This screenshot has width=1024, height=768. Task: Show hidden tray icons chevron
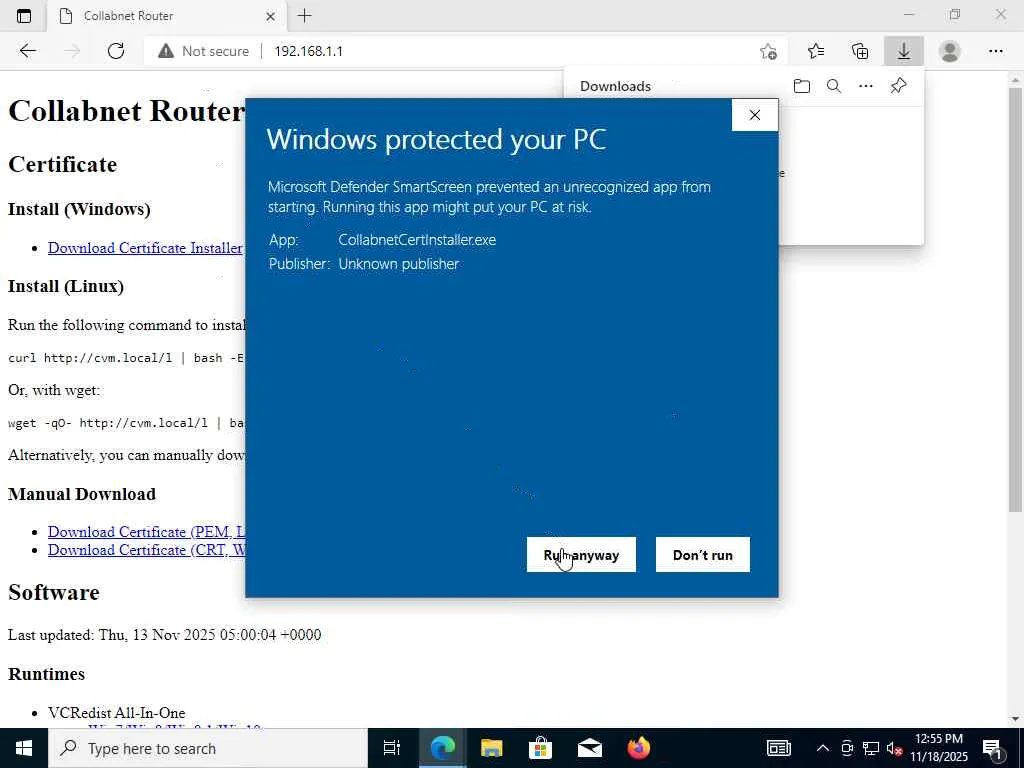click(823, 748)
